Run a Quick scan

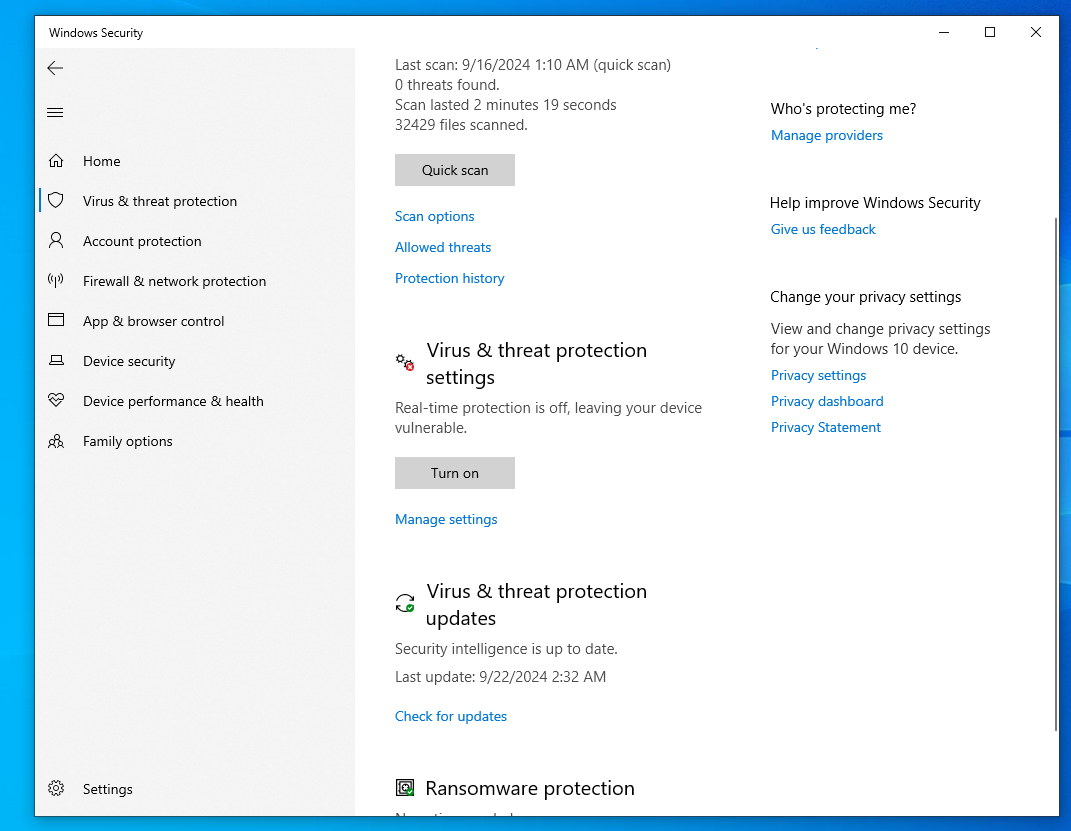(x=455, y=170)
